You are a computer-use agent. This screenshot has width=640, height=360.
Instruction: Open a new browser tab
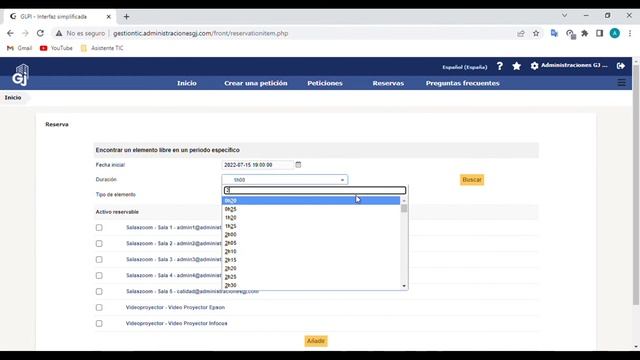tap(127, 17)
